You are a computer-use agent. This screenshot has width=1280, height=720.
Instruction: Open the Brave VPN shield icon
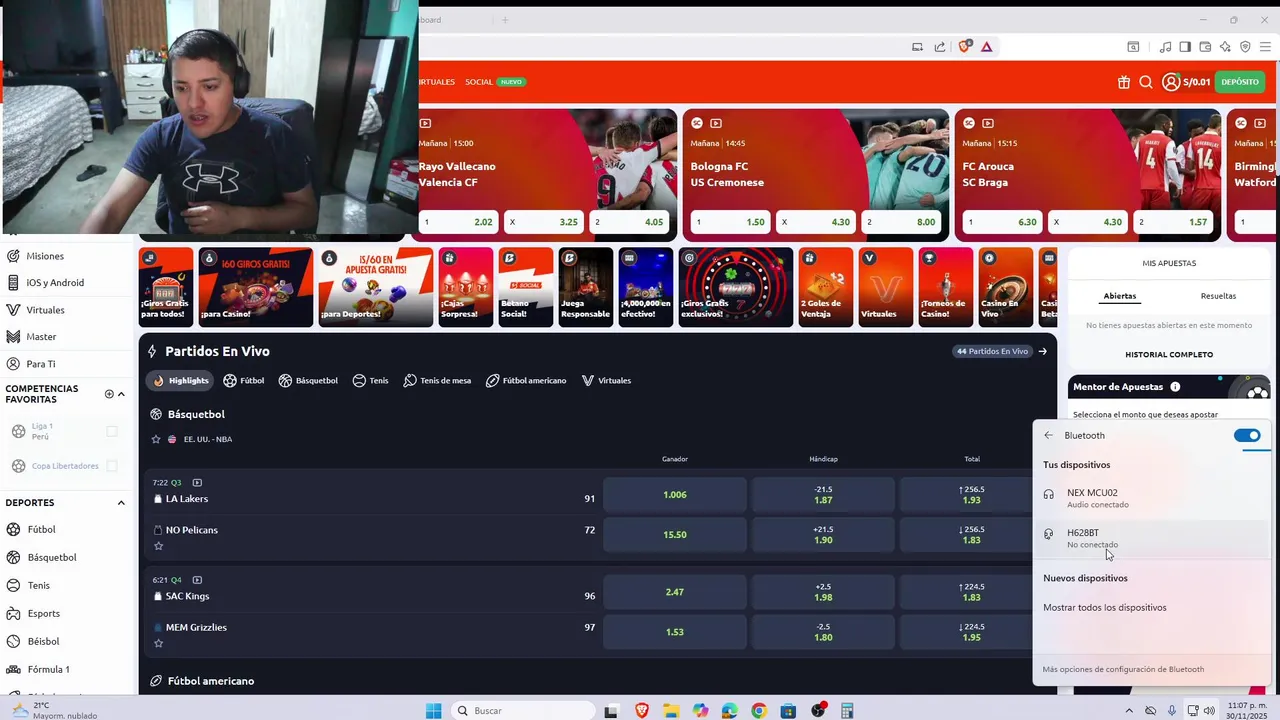[1245, 46]
